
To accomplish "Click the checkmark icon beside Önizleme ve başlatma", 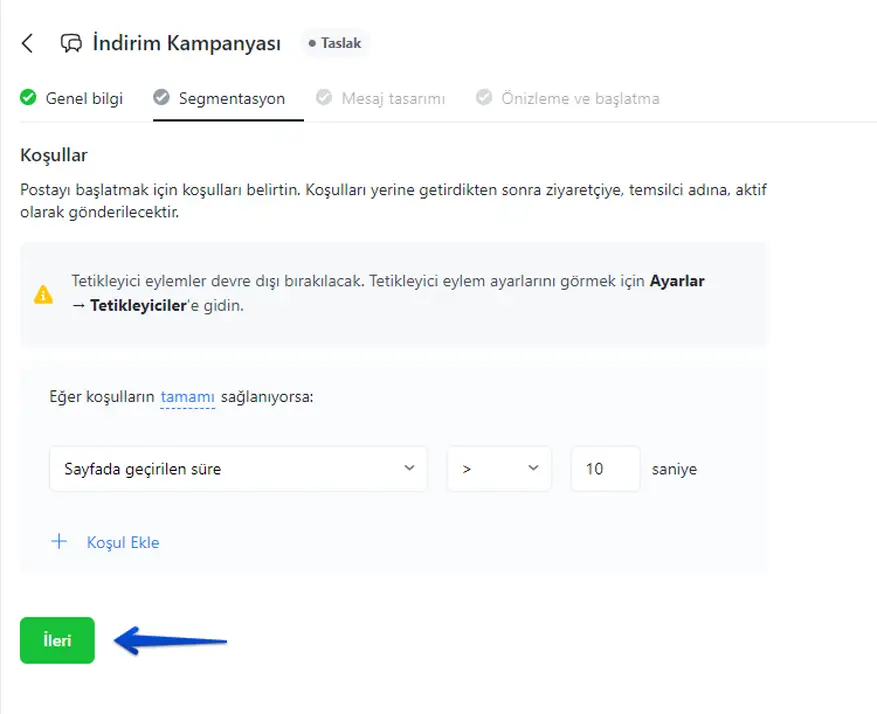I will coord(484,98).
